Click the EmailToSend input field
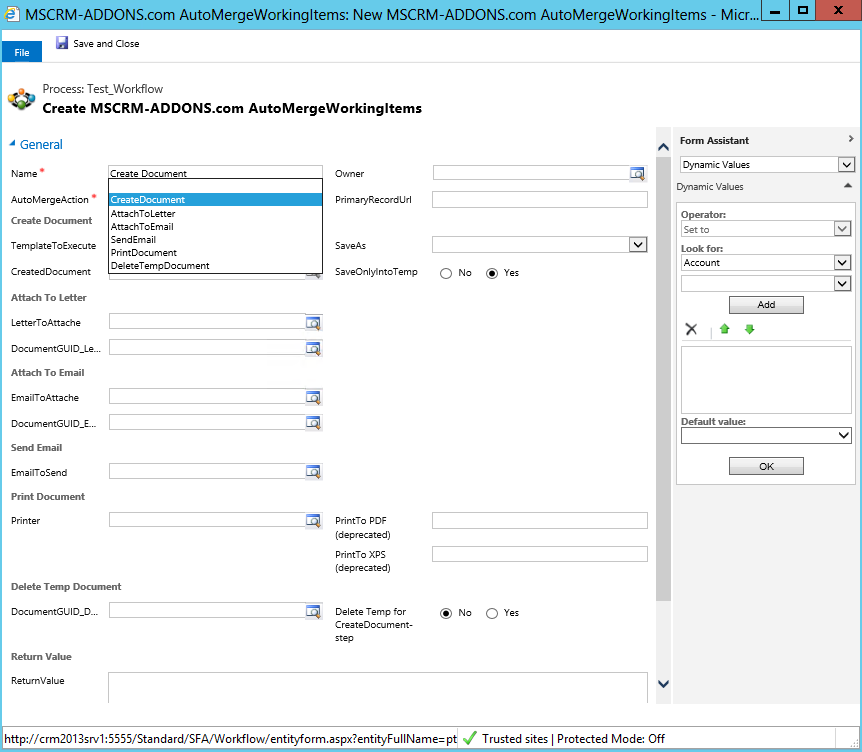This screenshot has height=752, width=862. pyautogui.click(x=207, y=471)
